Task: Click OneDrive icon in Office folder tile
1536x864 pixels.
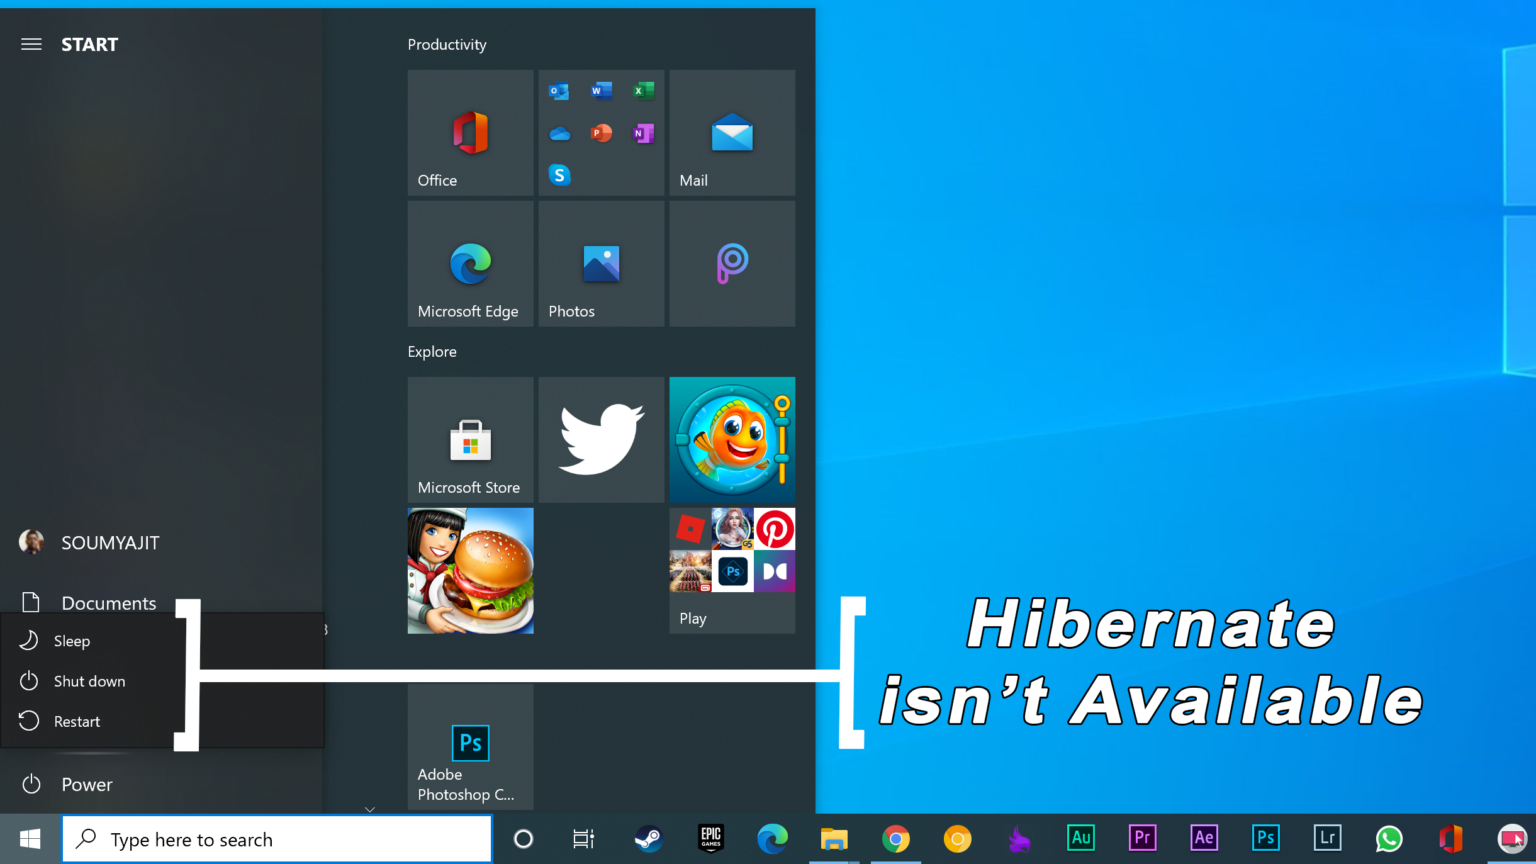Action: point(559,133)
